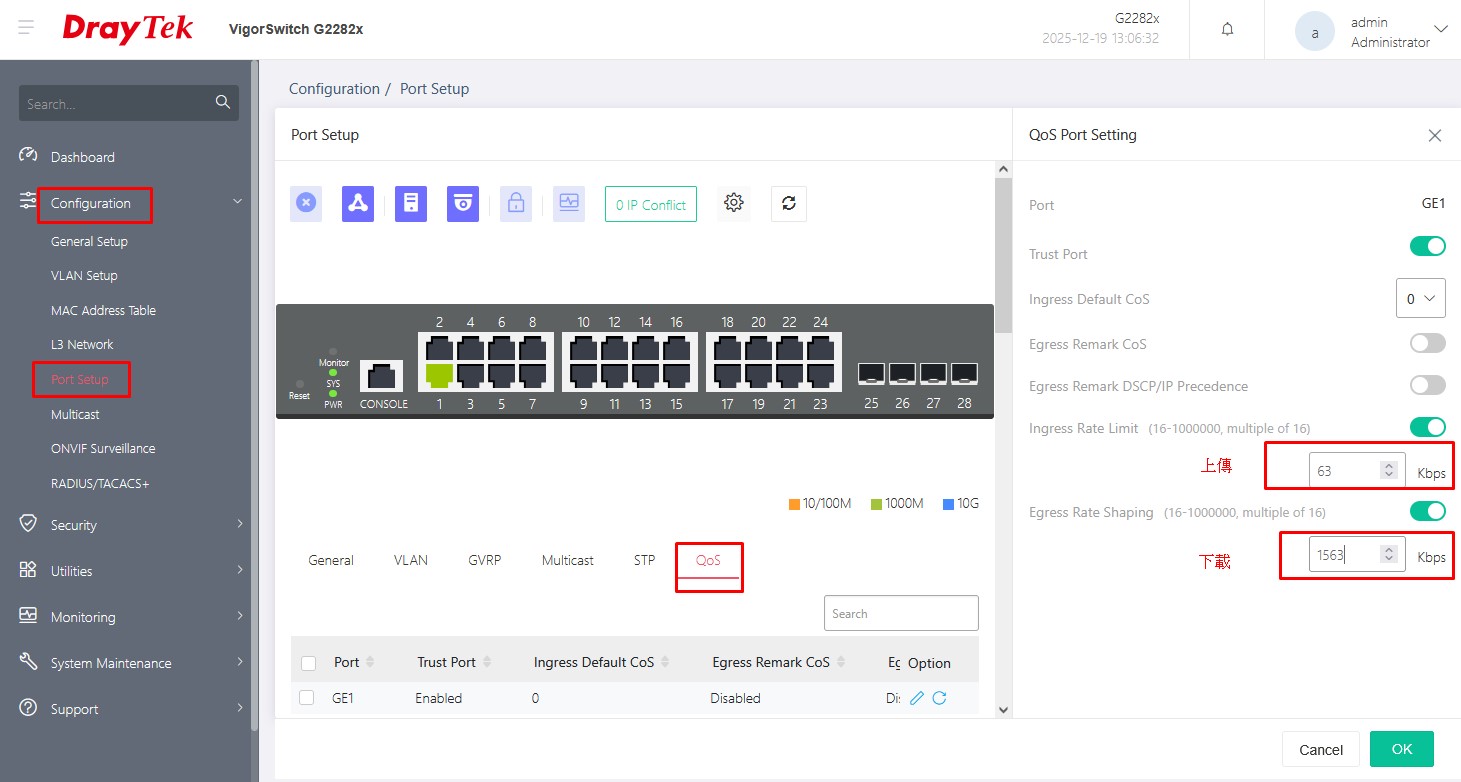Image resolution: width=1461 pixels, height=782 pixels.
Task: Click port 1 on the switch panel
Action: coord(439,375)
